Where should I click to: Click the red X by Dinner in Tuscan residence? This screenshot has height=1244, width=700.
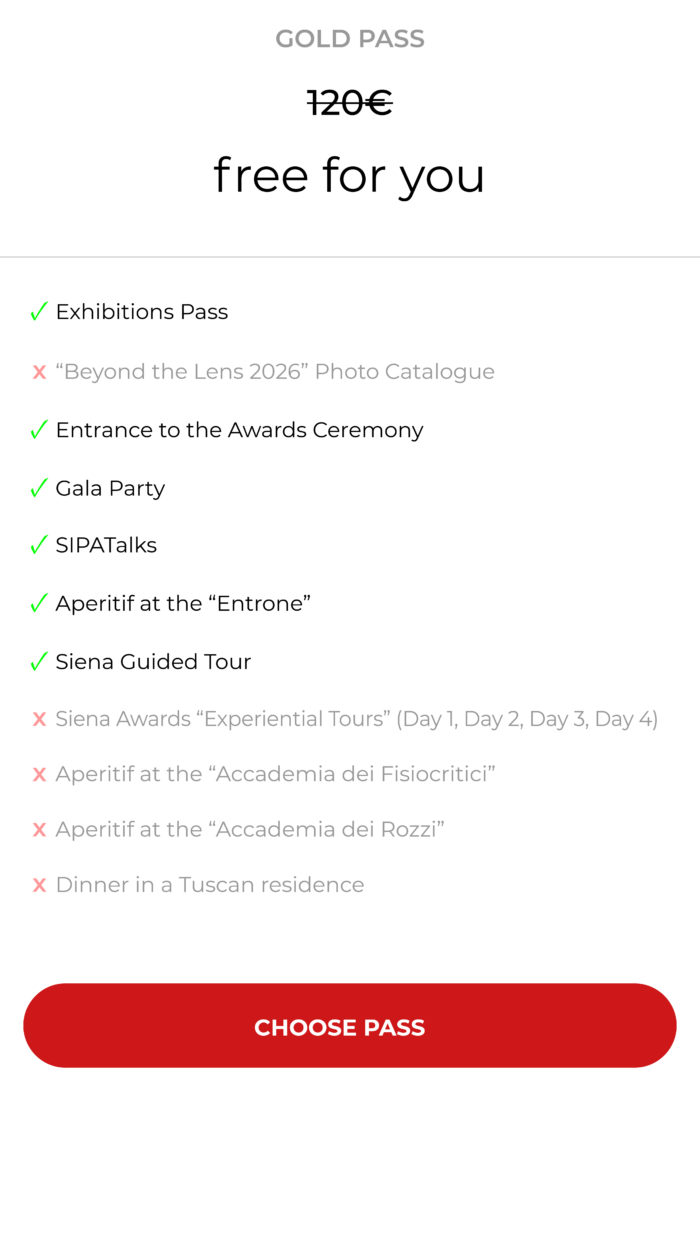39,885
